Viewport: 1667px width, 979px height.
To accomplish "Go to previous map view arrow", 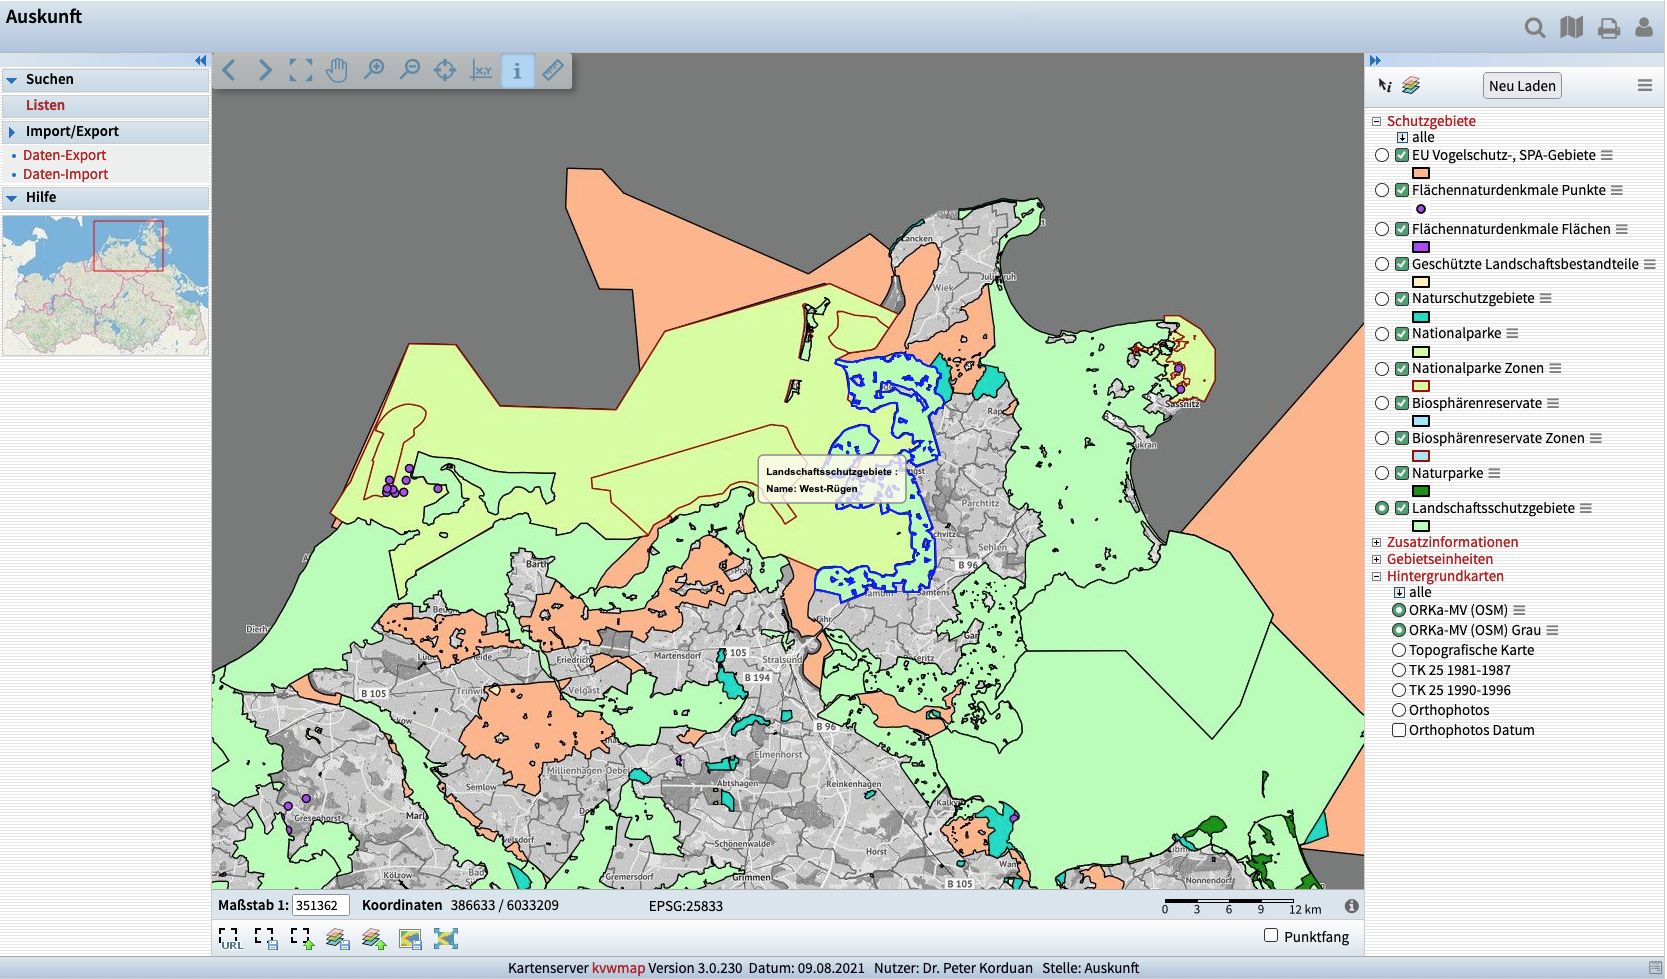I will 229,70.
